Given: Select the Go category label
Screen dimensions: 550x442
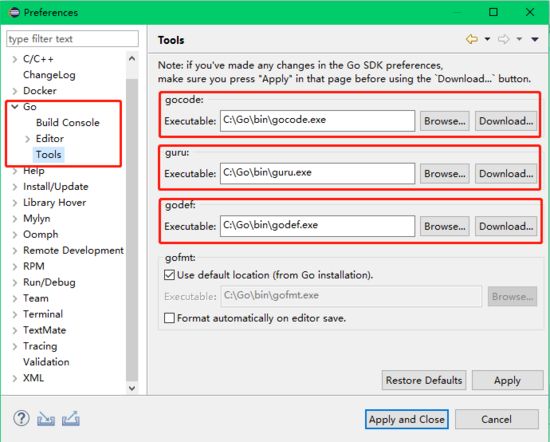Looking at the screenshot, I should point(30,106).
